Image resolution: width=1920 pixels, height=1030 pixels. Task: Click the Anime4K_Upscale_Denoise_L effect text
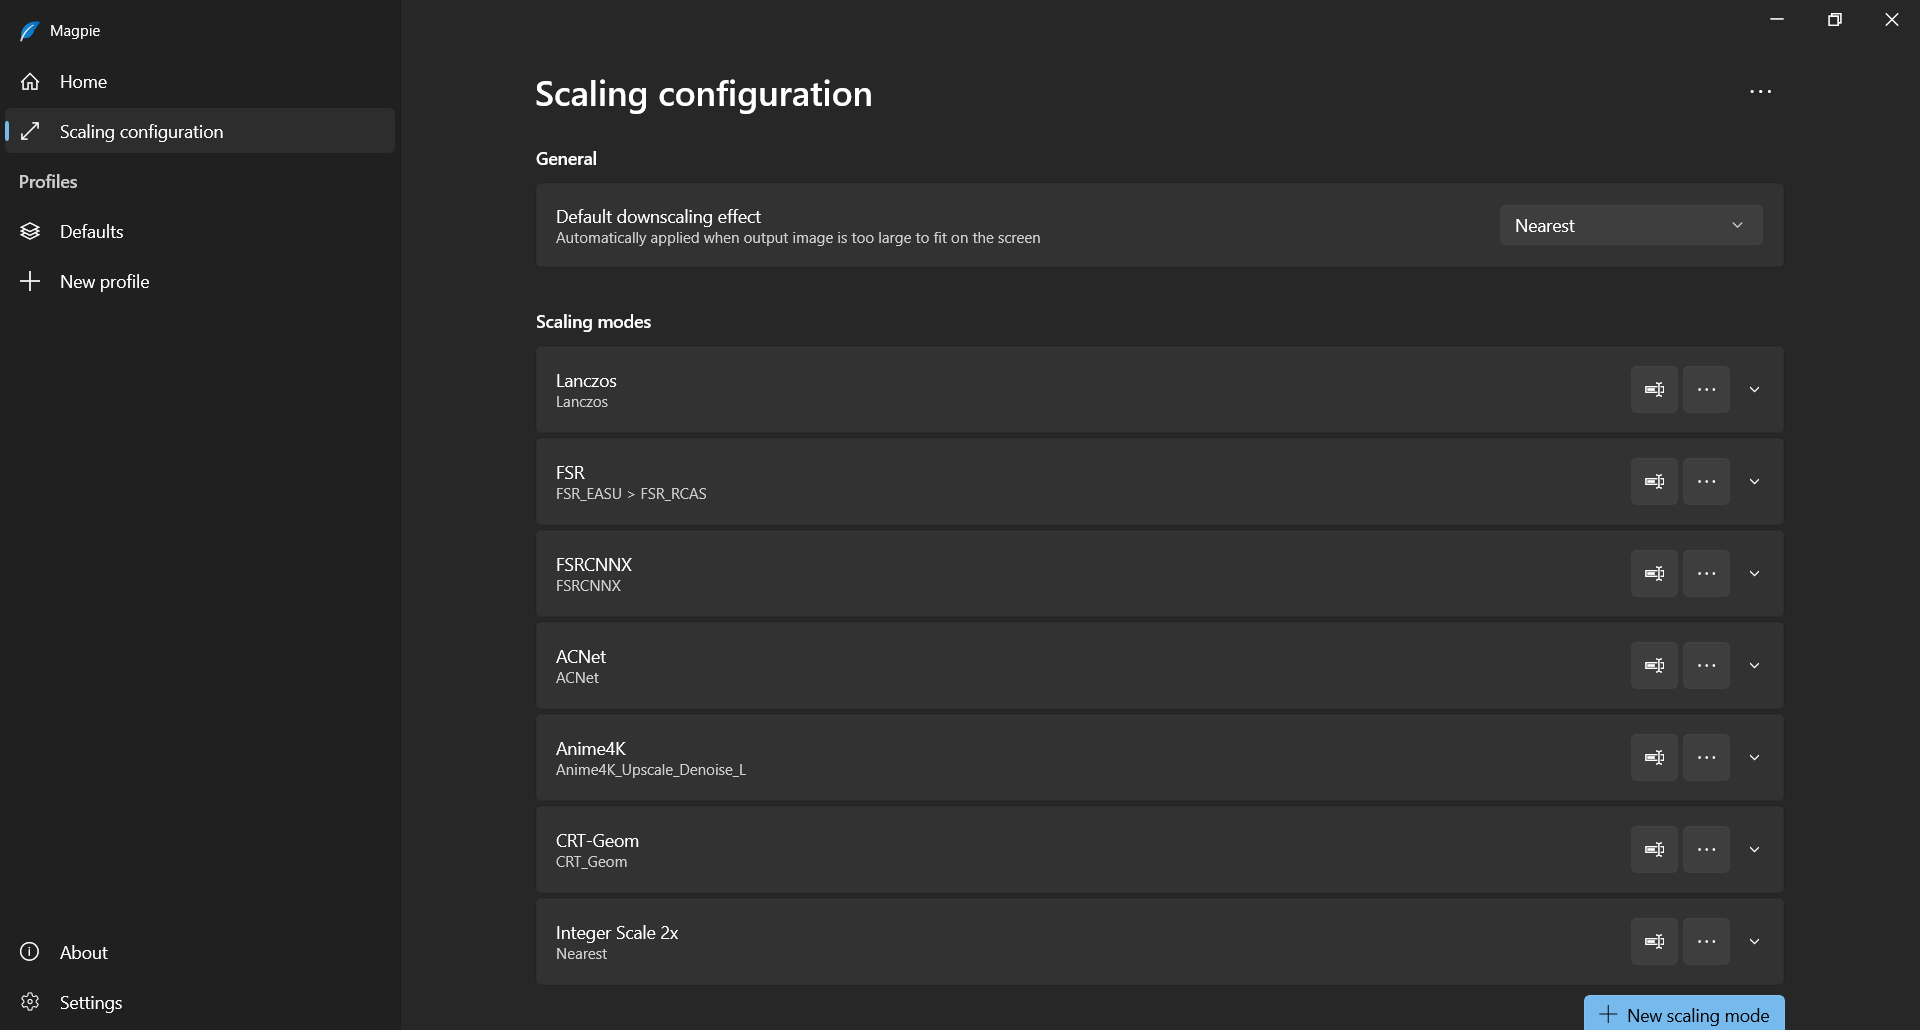point(651,770)
